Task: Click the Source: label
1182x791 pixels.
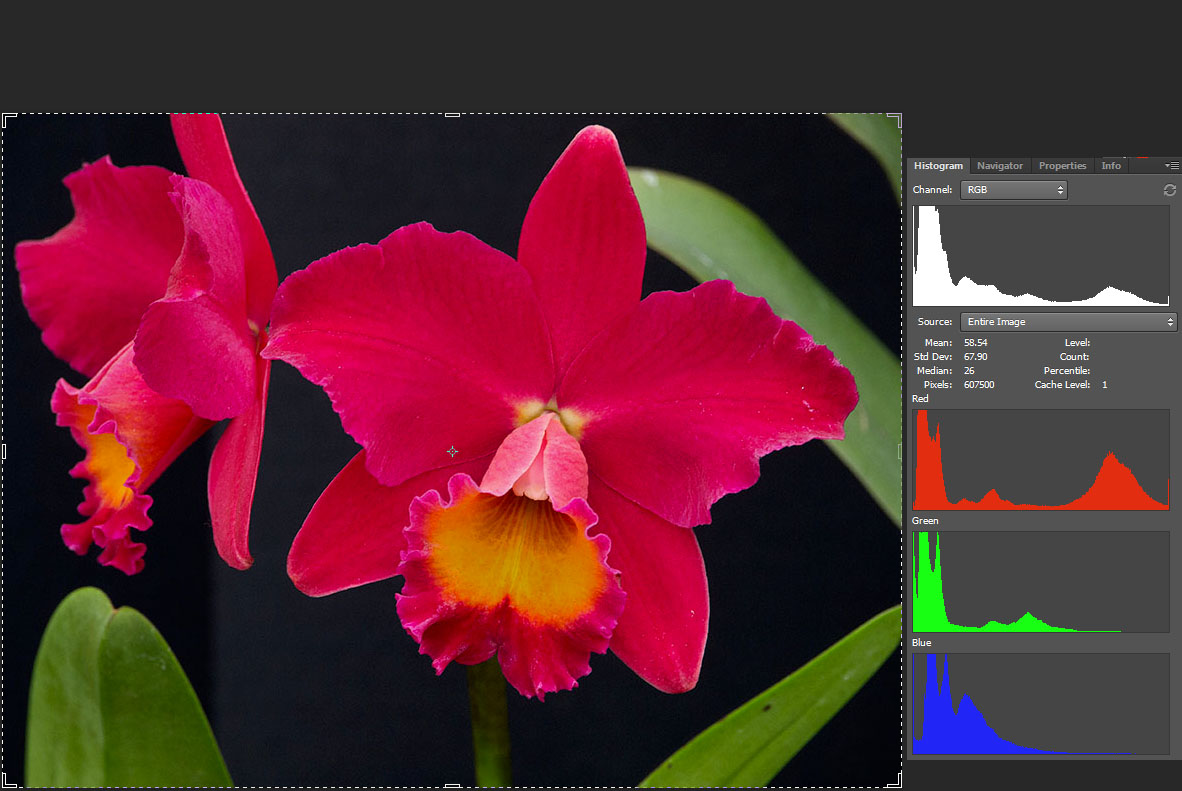Action: (x=935, y=322)
